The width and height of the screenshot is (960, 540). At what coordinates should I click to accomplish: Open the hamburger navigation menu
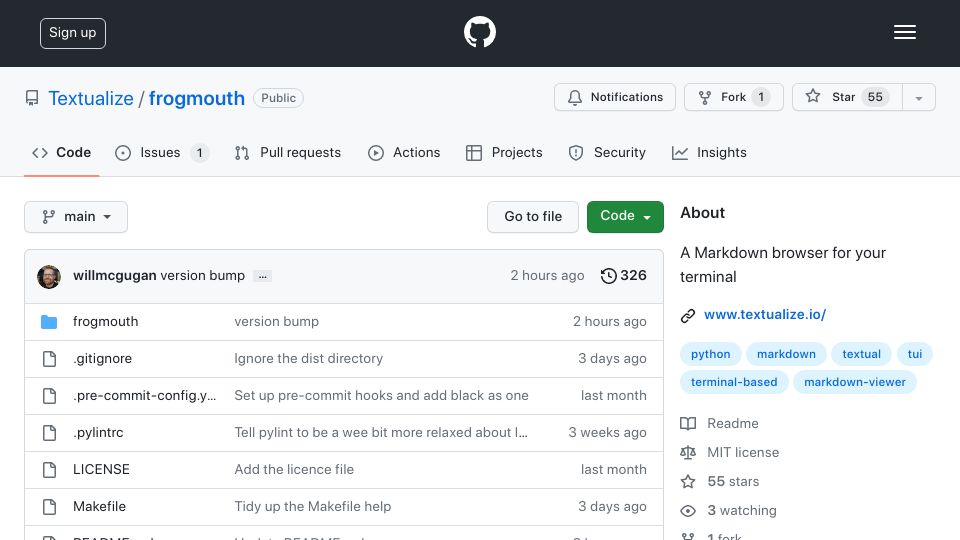tap(904, 32)
